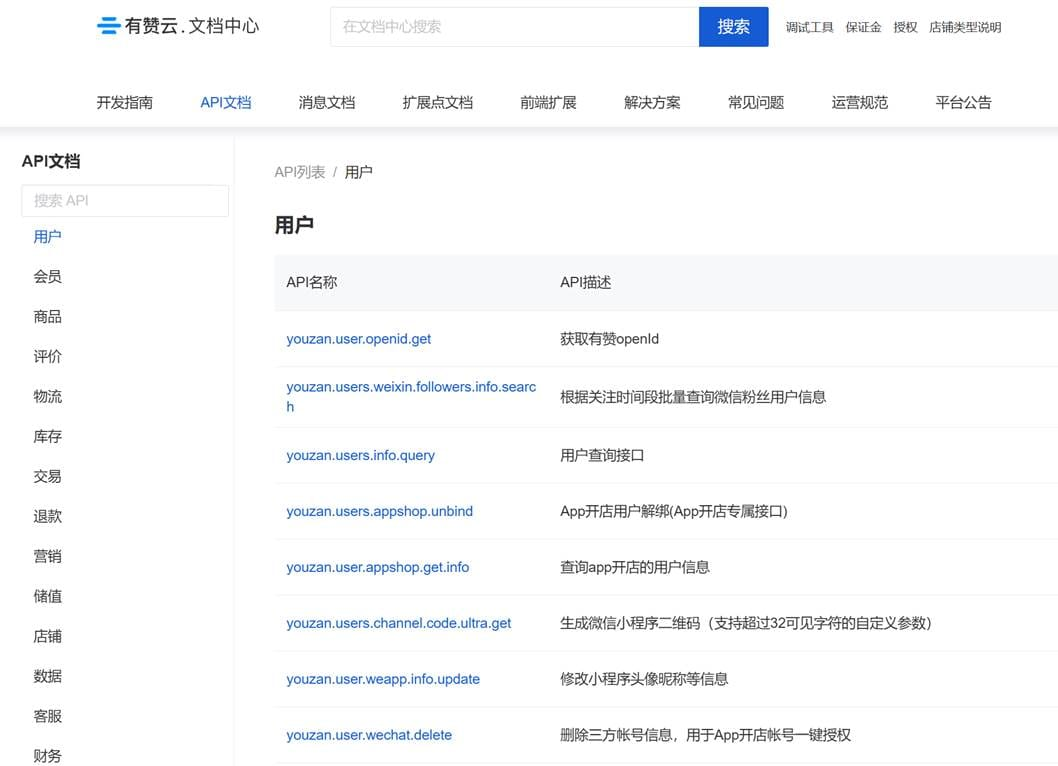Click description 查询app开店的用户信息
This screenshot has width=1058, height=766.
tap(635, 567)
